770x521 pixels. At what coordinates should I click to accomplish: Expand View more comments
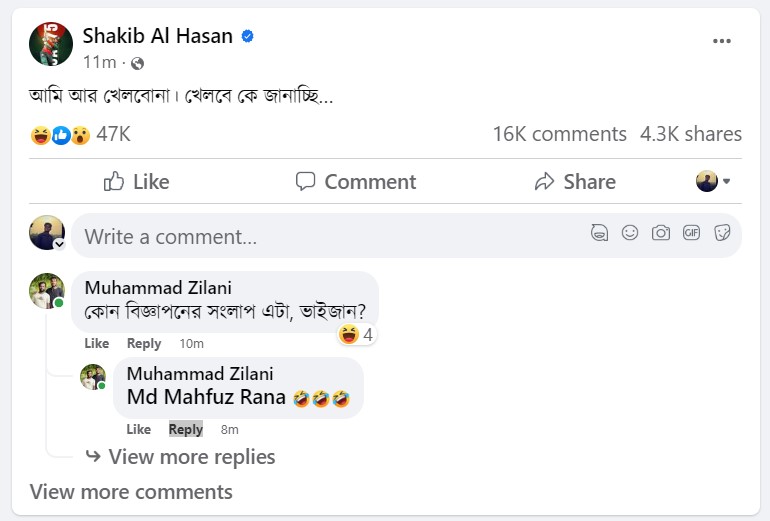(x=131, y=492)
